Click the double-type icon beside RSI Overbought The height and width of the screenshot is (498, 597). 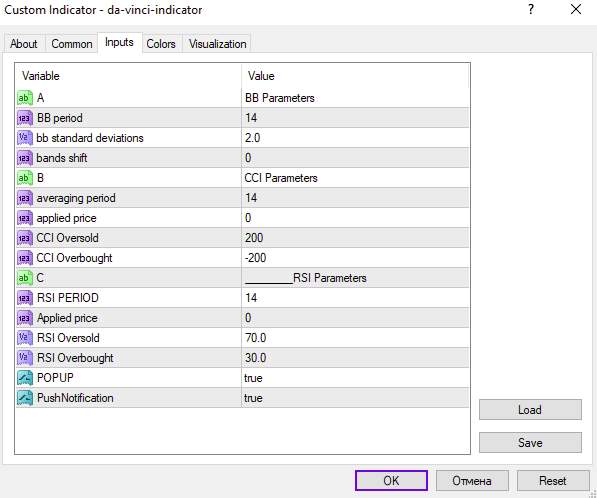tap(25, 358)
